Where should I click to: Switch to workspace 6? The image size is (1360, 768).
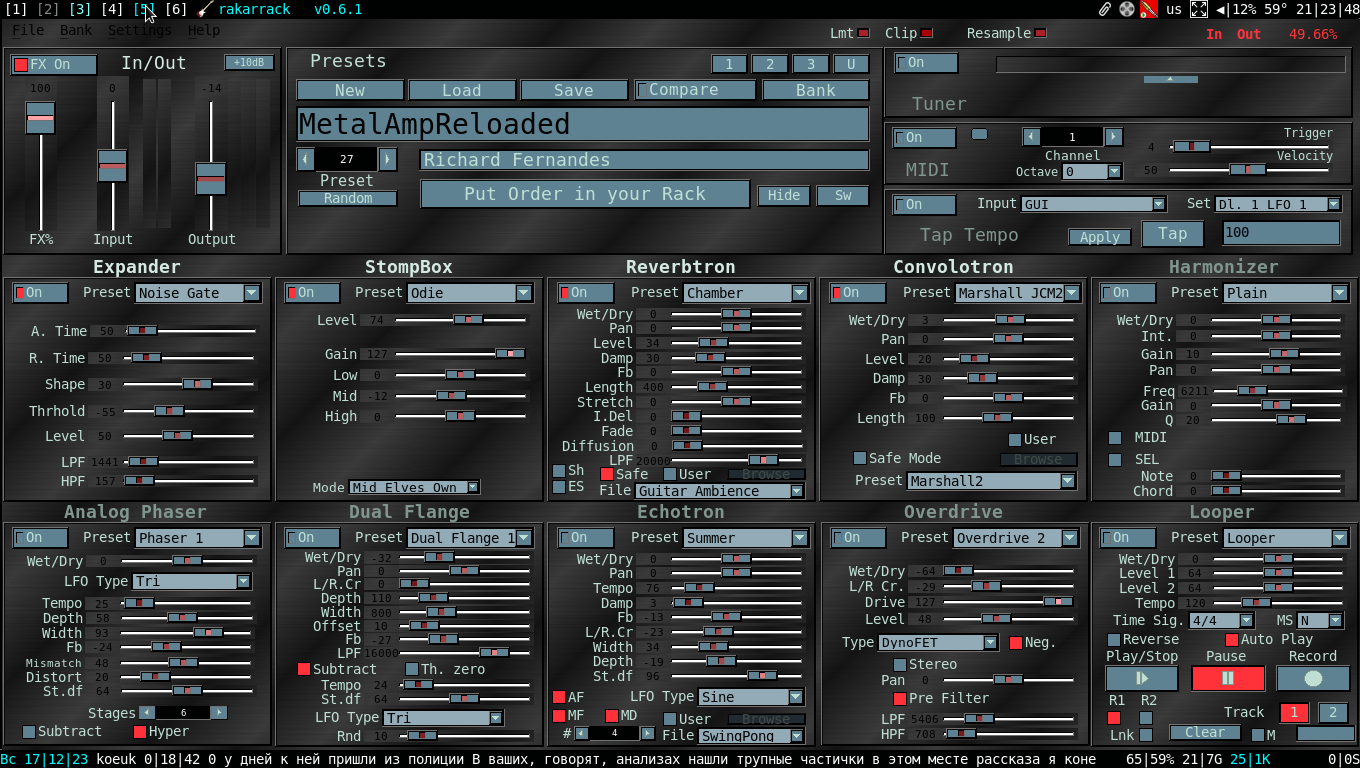pyautogui.click(x=176, y=9)
